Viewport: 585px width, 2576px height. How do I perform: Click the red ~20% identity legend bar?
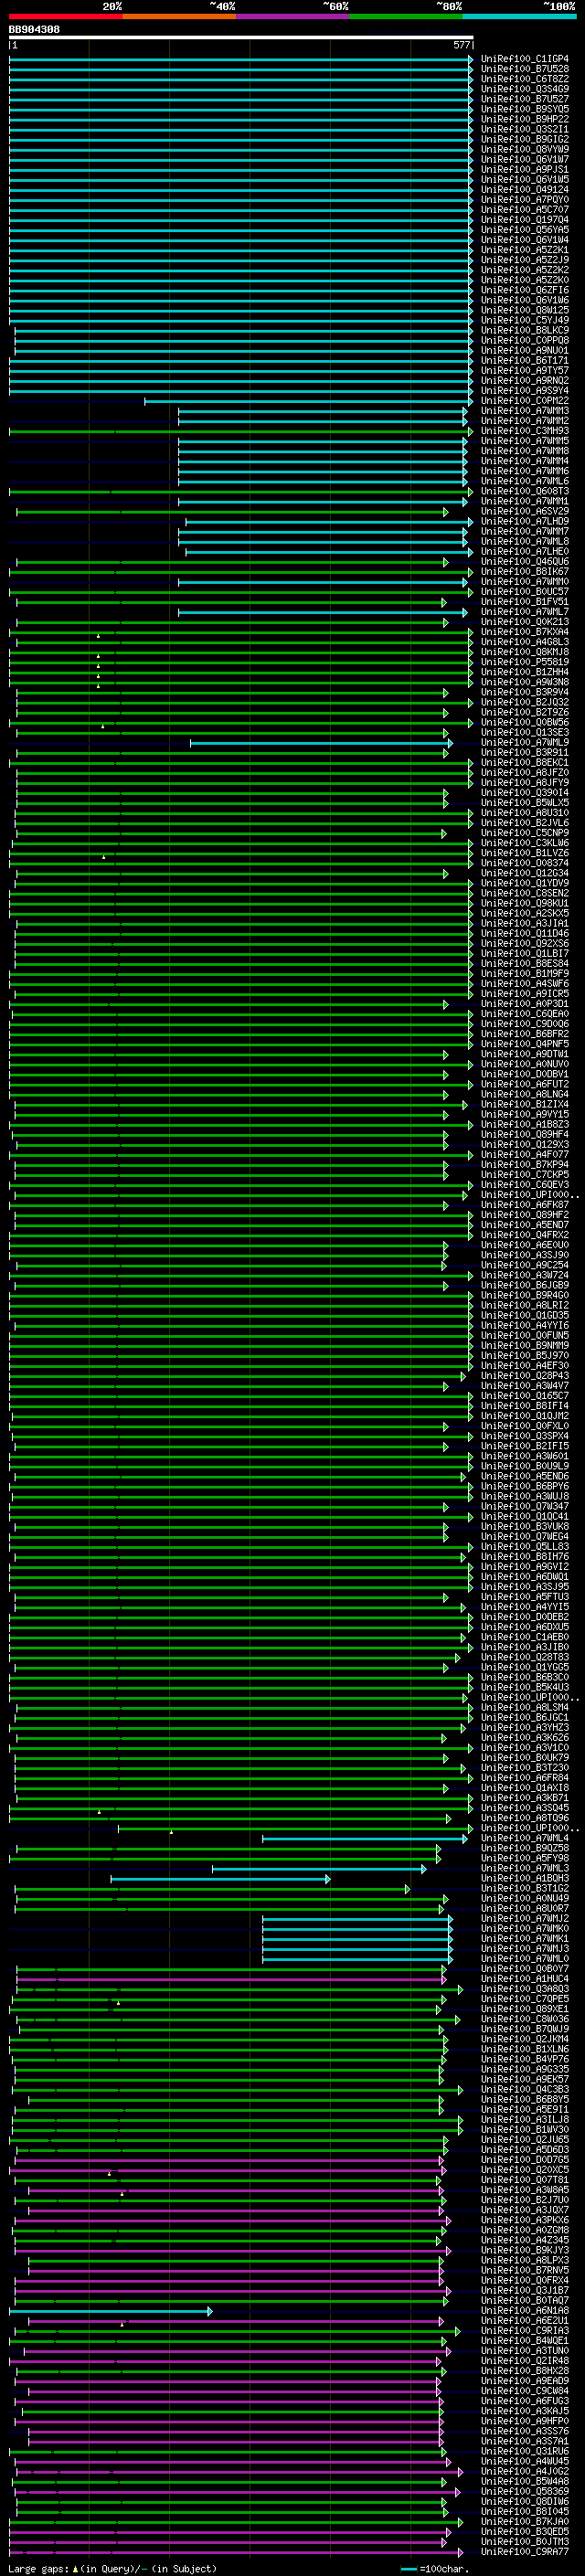point(65,16)
